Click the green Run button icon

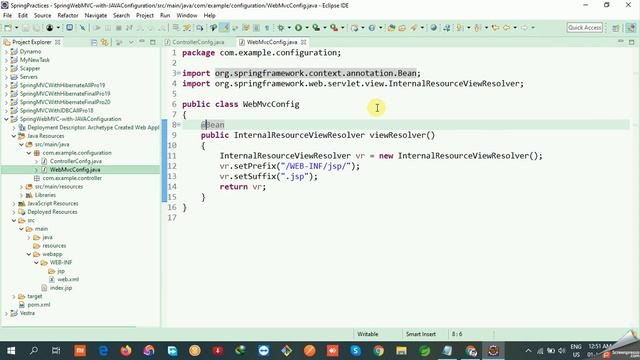pyautogui.click(x=298, y=28)
